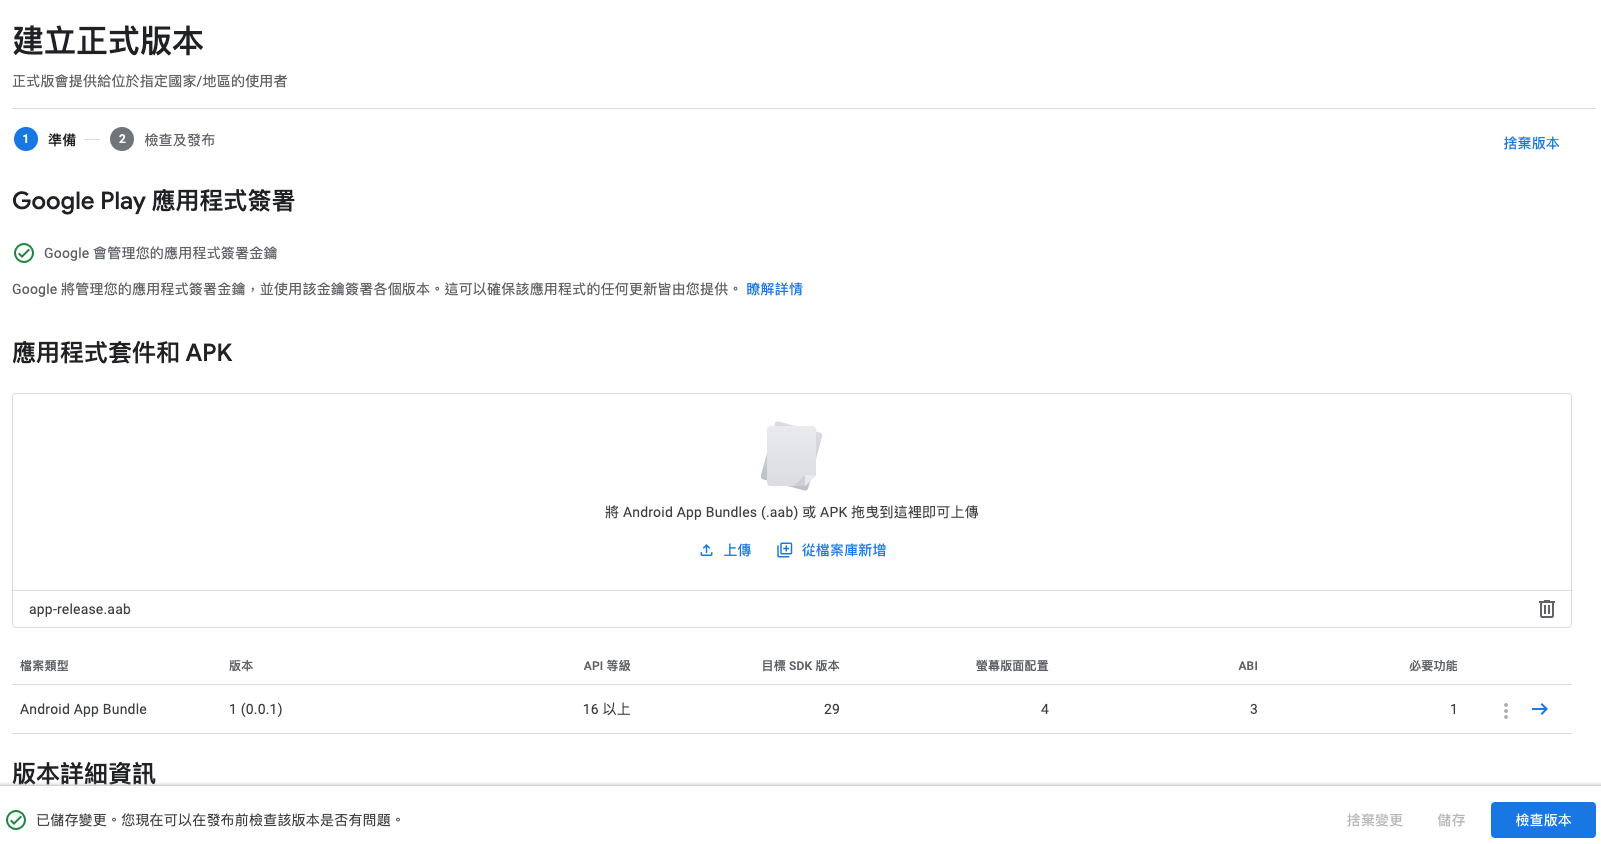
Task: Click the green check icon beside signing key status
Action: (24, 253)
